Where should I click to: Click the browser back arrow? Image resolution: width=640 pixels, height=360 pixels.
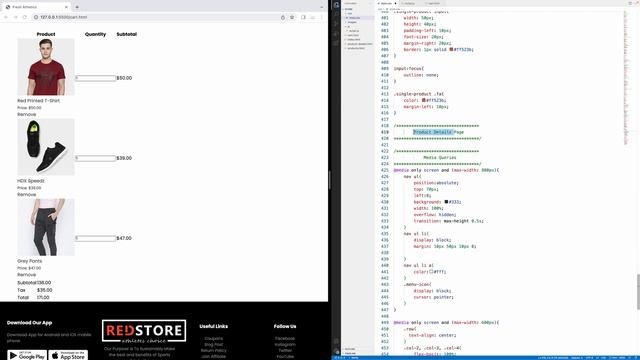6,17
